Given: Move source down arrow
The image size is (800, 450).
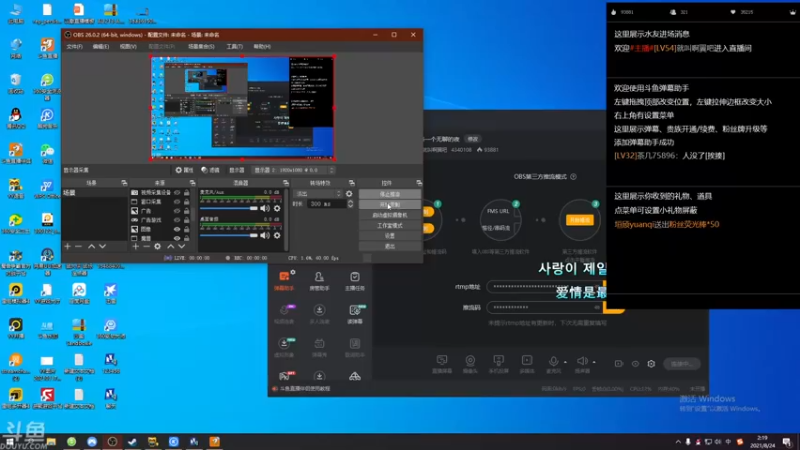Looking at the screenshot, I should click(x=182, y=246).
